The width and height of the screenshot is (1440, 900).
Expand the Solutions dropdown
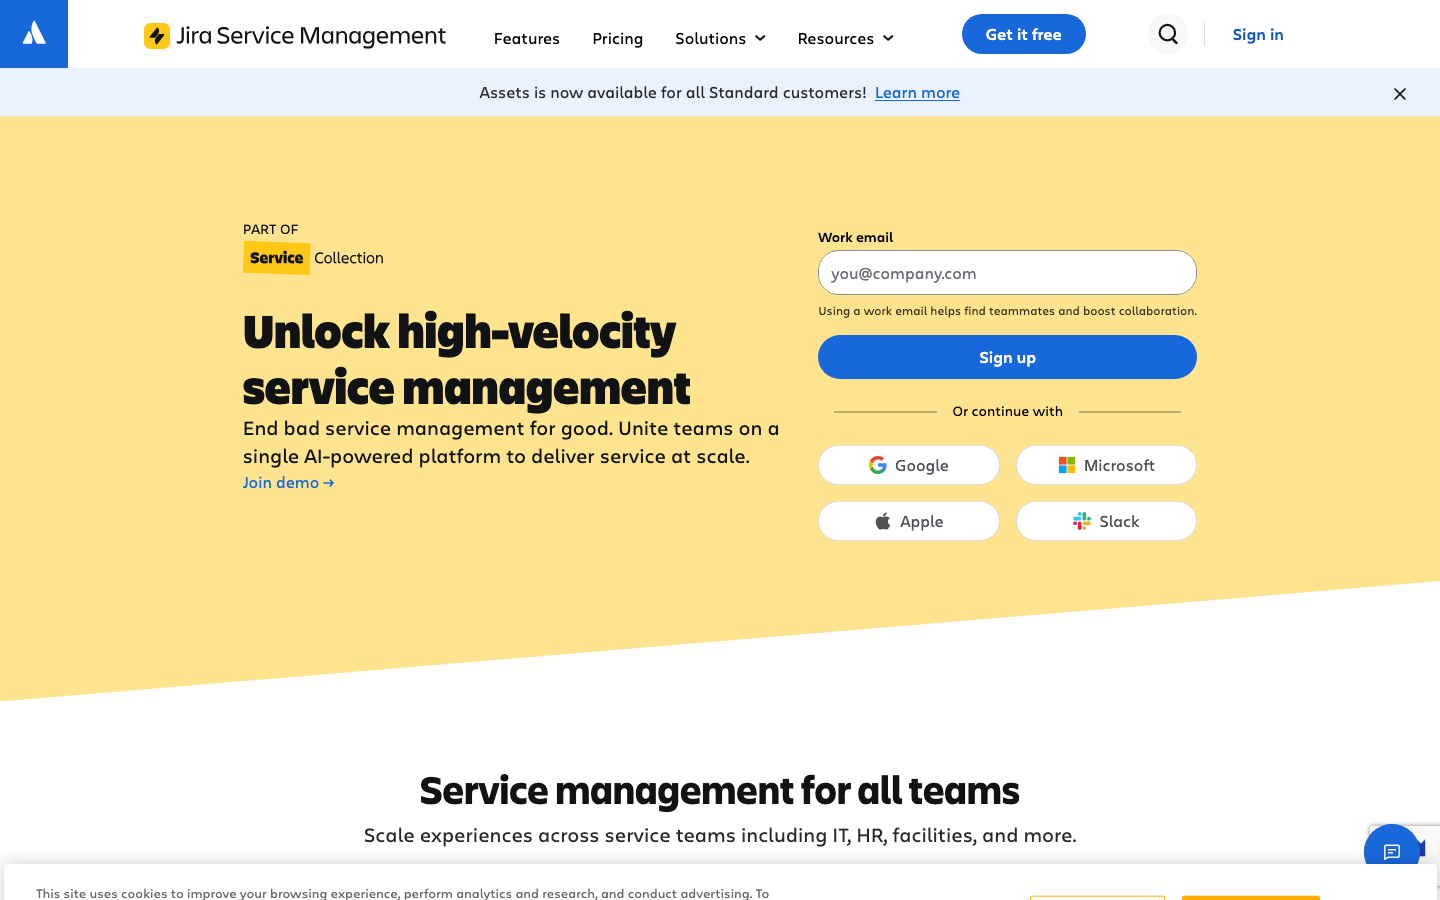coord(720,38)
